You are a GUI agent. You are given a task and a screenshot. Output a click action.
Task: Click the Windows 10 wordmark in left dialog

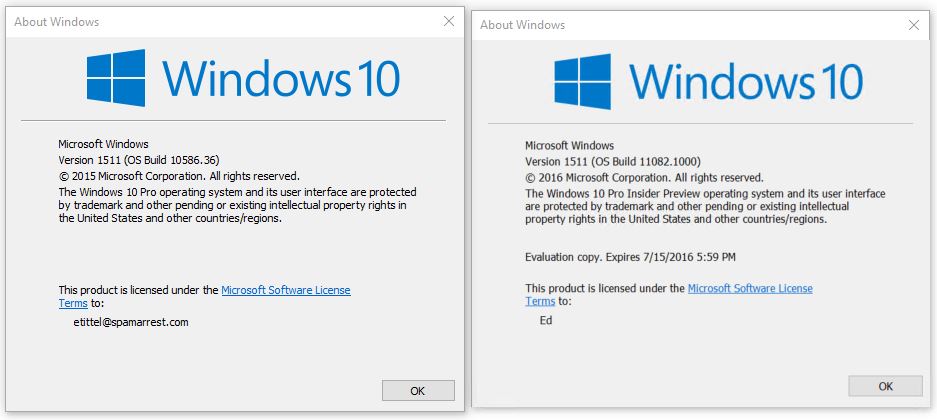281,78
